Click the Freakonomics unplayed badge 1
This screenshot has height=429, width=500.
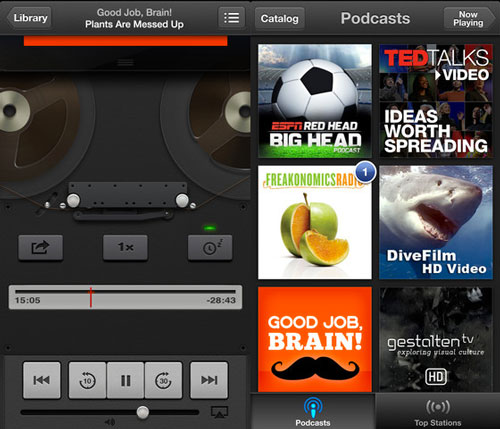click(x=365, y=172)
